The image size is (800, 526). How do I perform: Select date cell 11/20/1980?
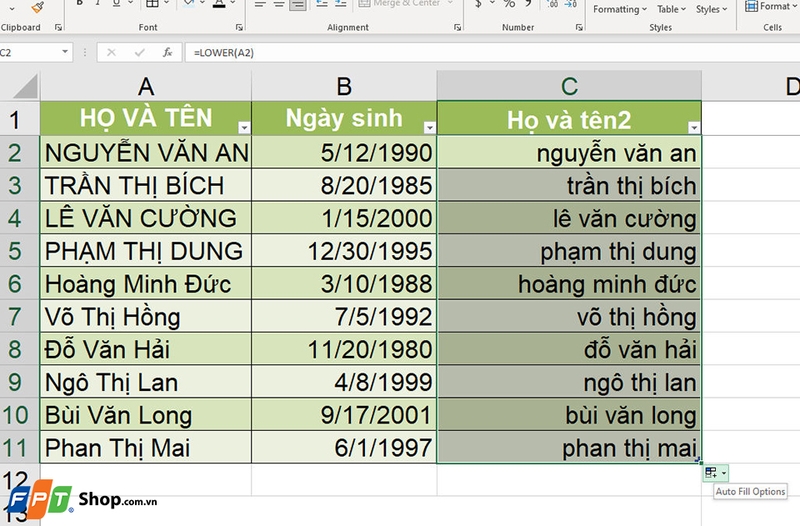pos(344,349)
